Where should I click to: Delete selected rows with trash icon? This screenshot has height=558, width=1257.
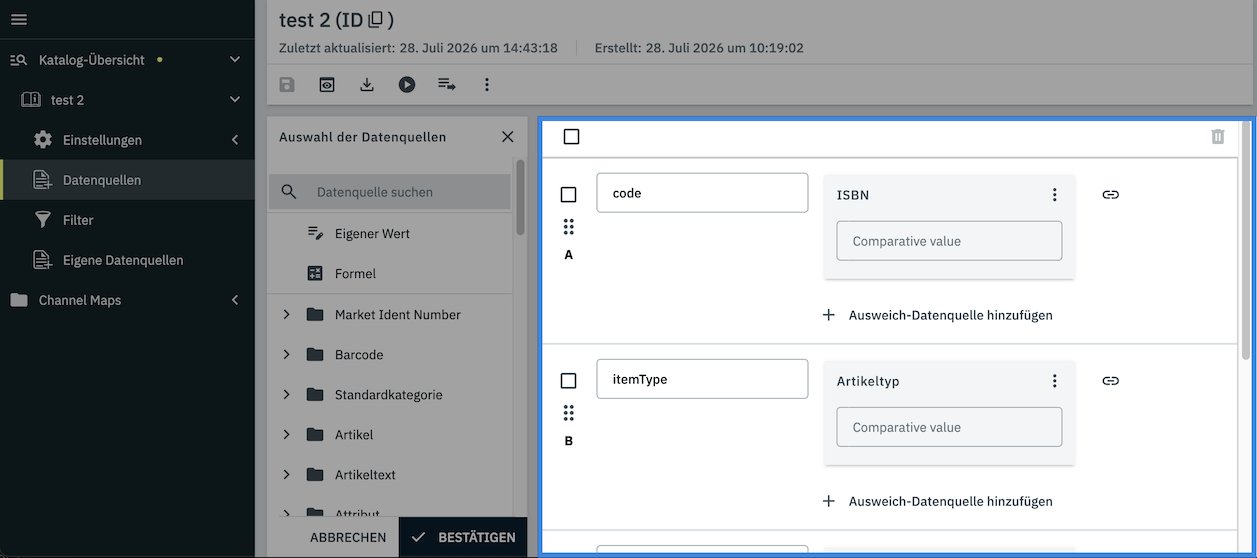[1217, 137]
